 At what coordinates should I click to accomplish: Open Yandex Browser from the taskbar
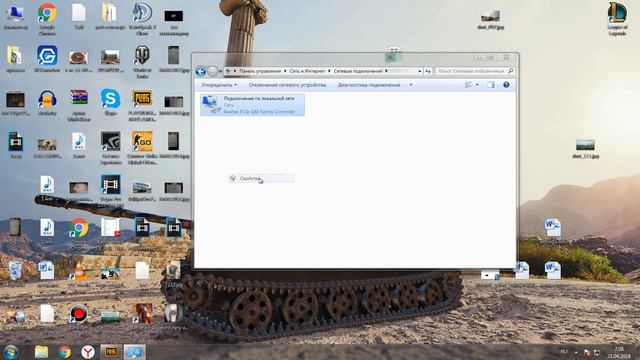88,352
